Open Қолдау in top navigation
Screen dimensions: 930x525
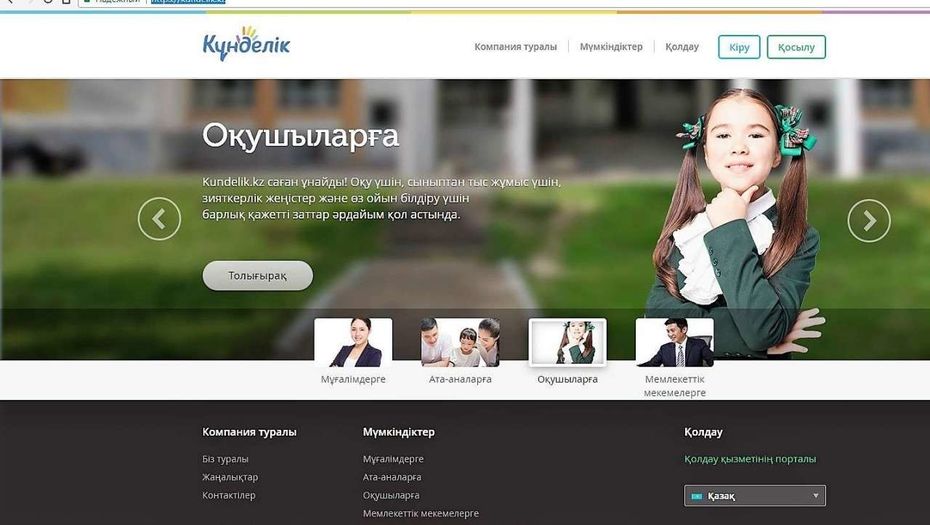(x=681, y=47)
